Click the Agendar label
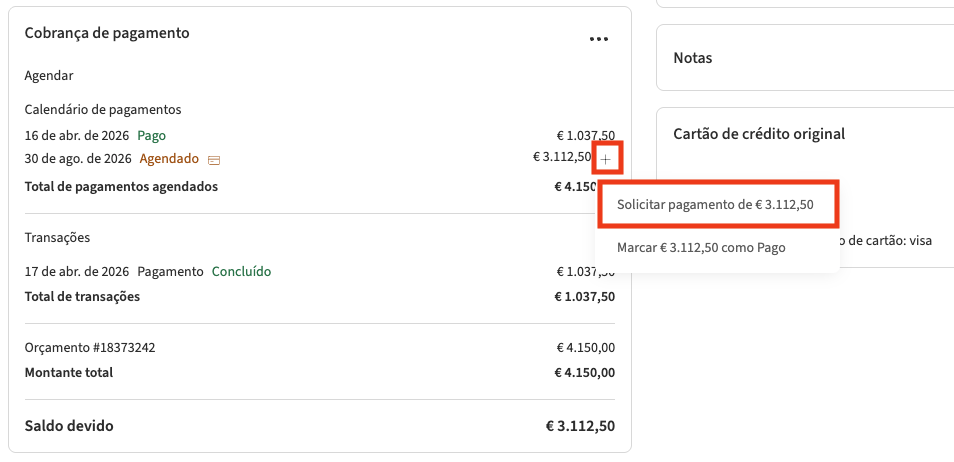Viewport: 954px width, 462px height. point(49,76)
